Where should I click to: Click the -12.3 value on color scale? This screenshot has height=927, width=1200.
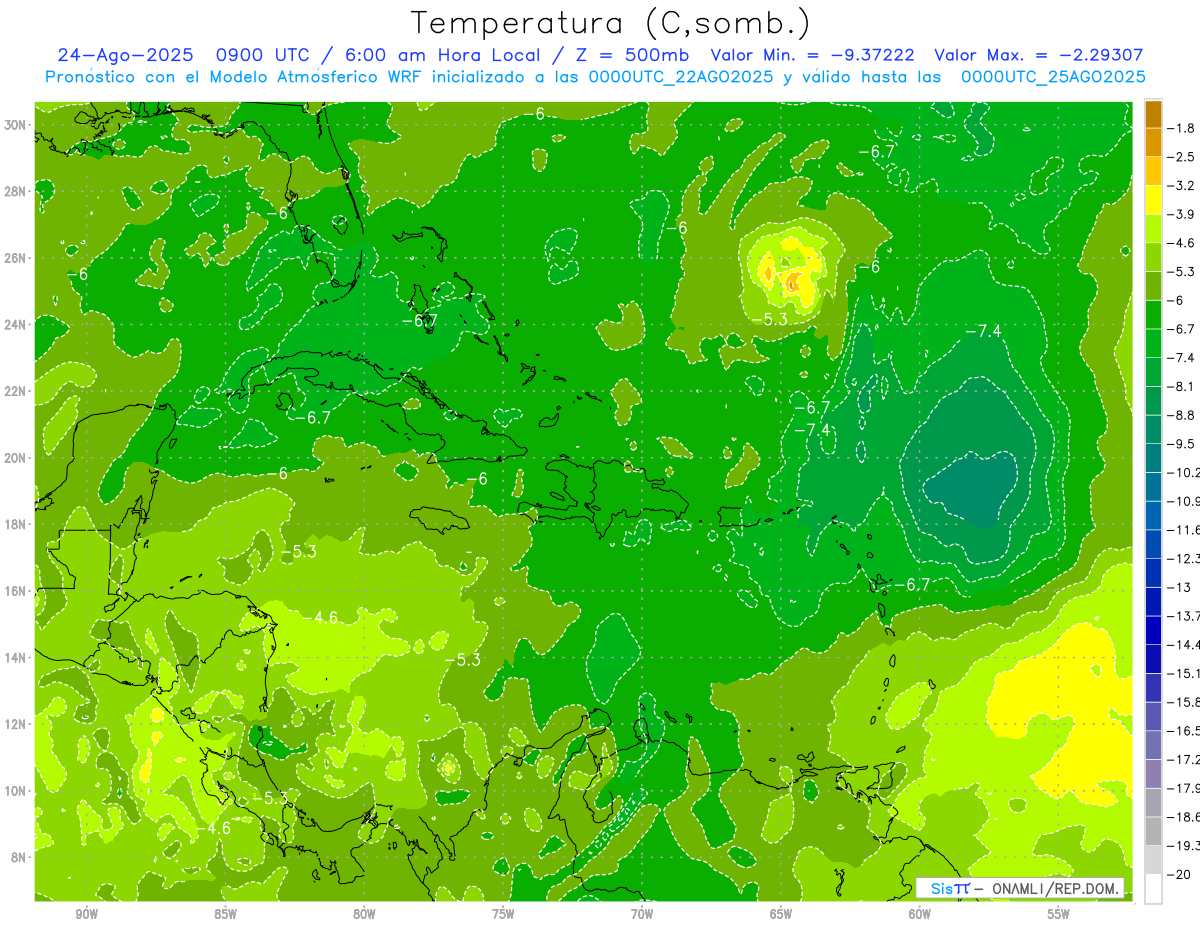tap(1184, 558)
